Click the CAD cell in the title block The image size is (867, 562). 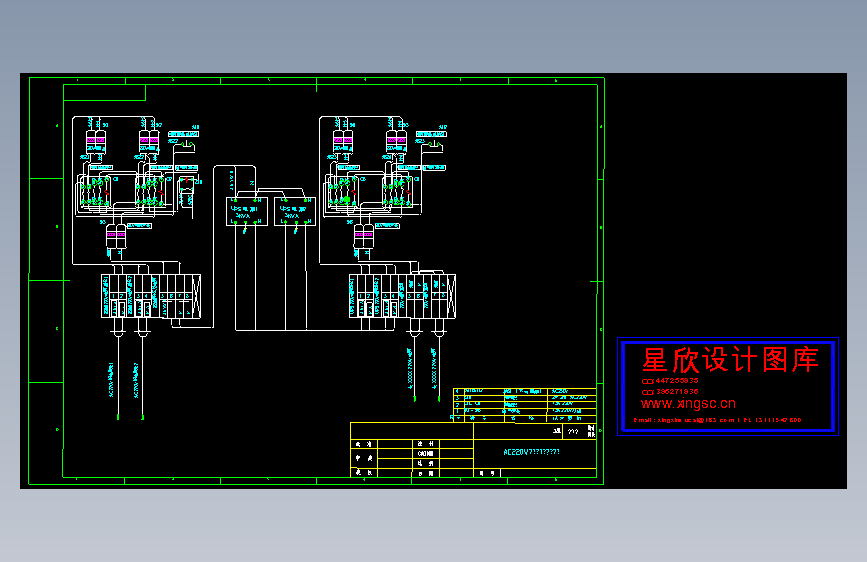point(425,454)
